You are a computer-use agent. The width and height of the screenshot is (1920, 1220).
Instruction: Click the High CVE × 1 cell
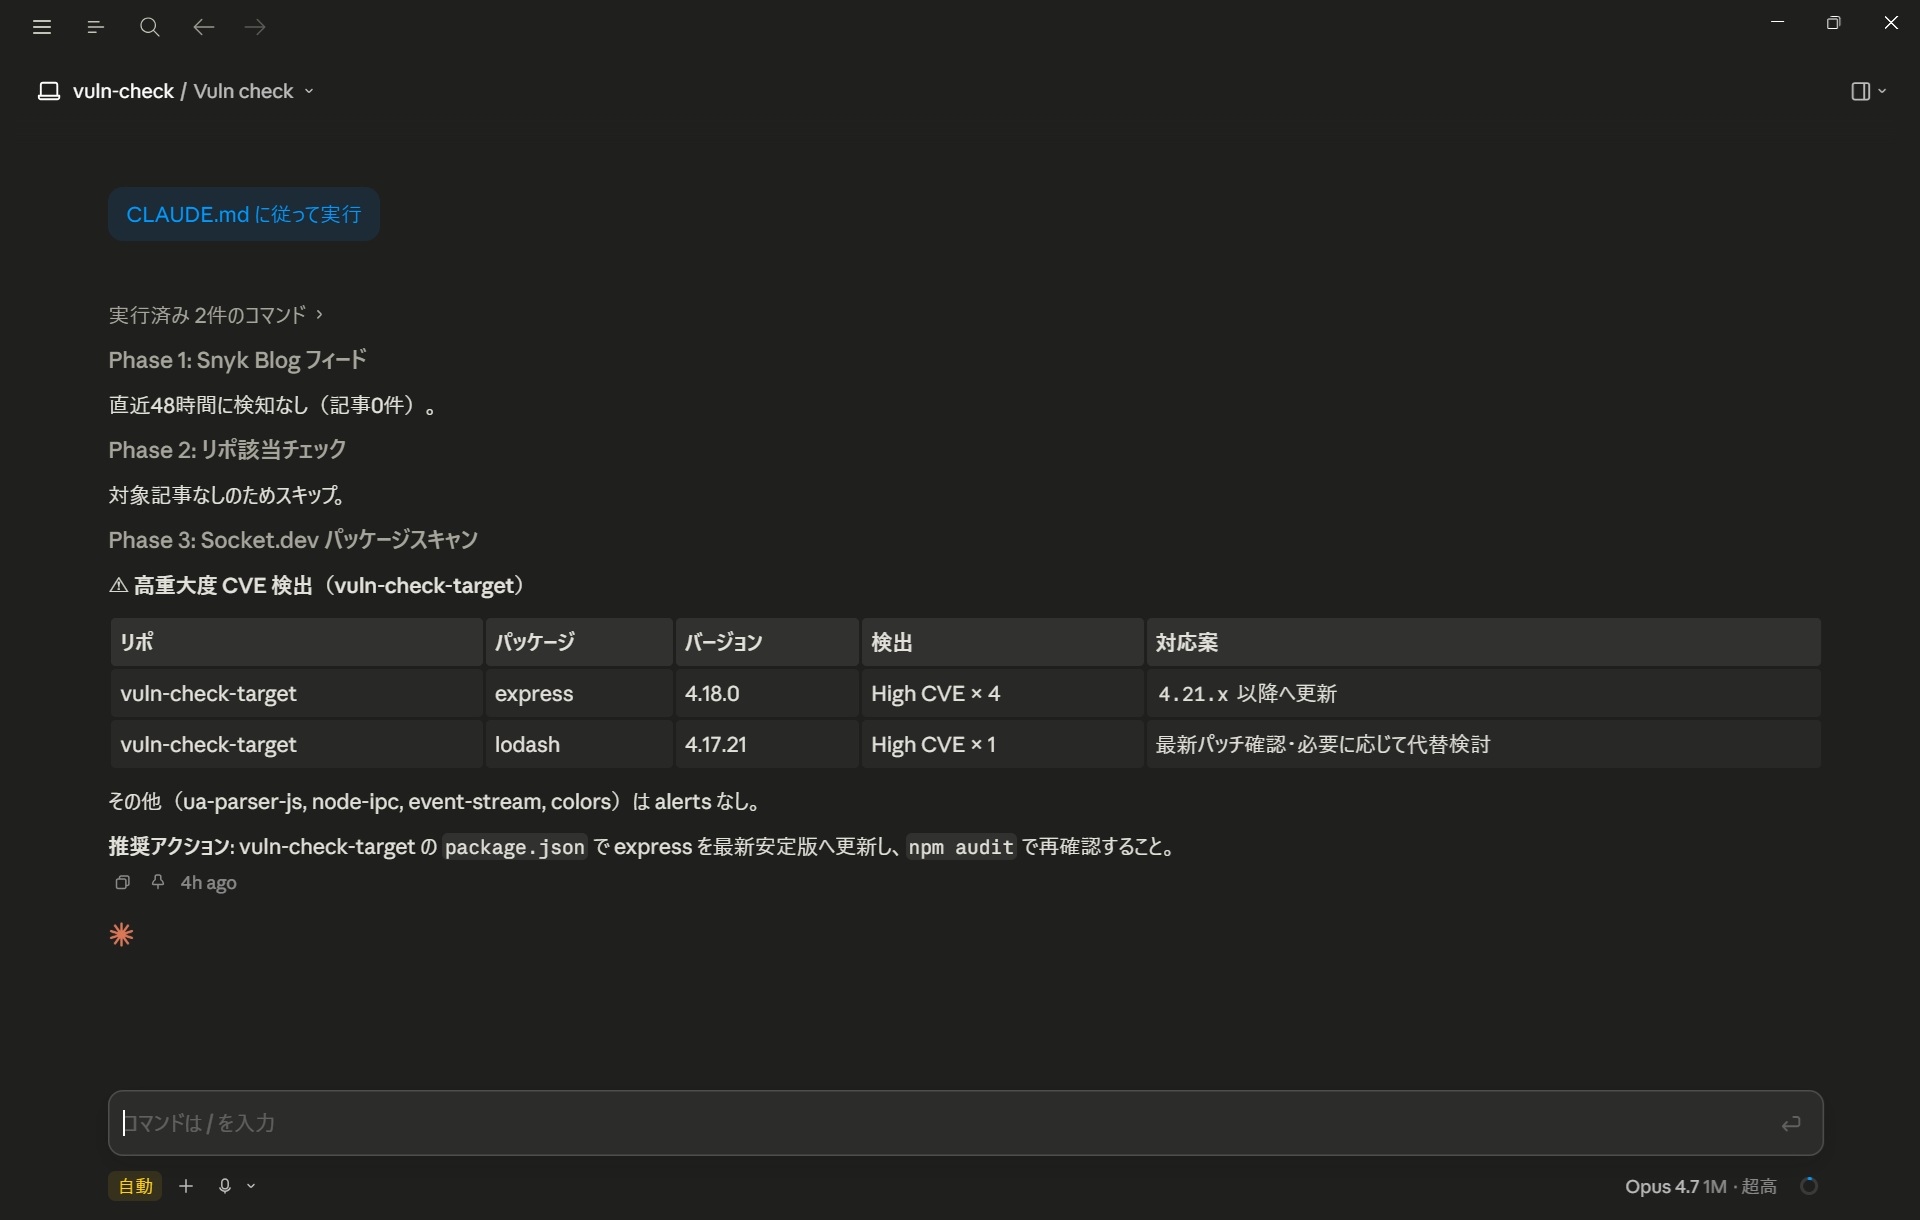[x=1003, y=744]
